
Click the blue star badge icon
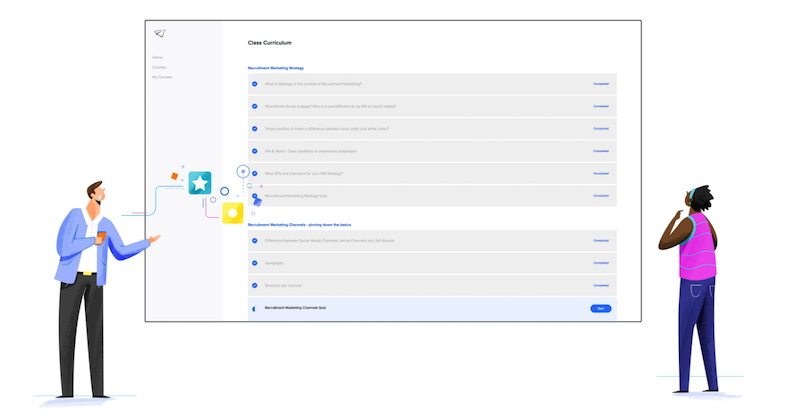click(200, 183)
